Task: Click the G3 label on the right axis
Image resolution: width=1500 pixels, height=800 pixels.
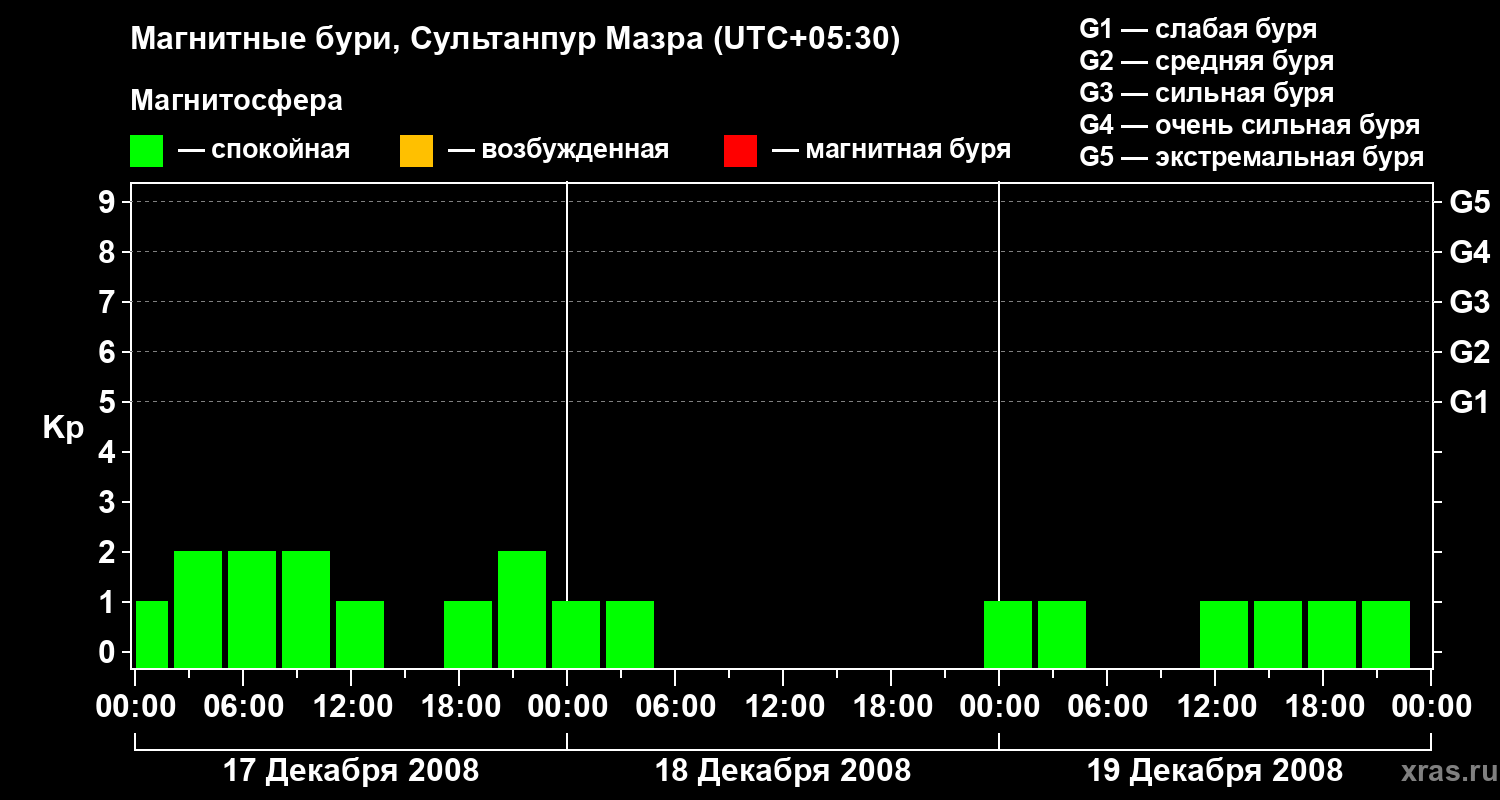Action: (x=1469, y=302)
